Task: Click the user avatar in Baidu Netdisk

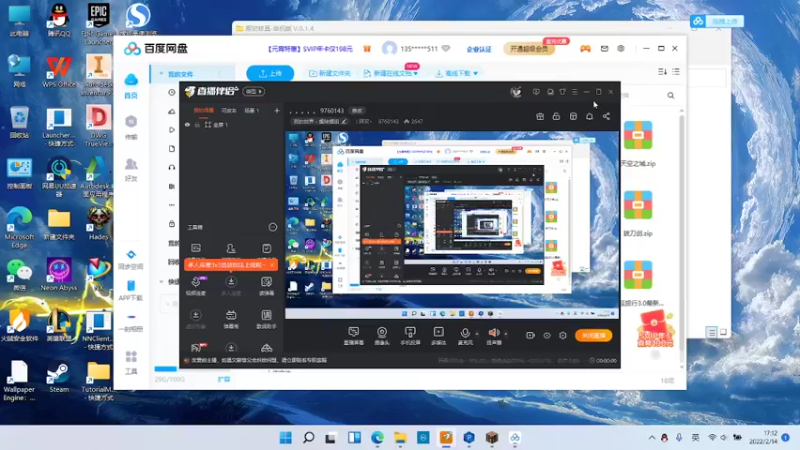Action: click(x=389, y=48)
